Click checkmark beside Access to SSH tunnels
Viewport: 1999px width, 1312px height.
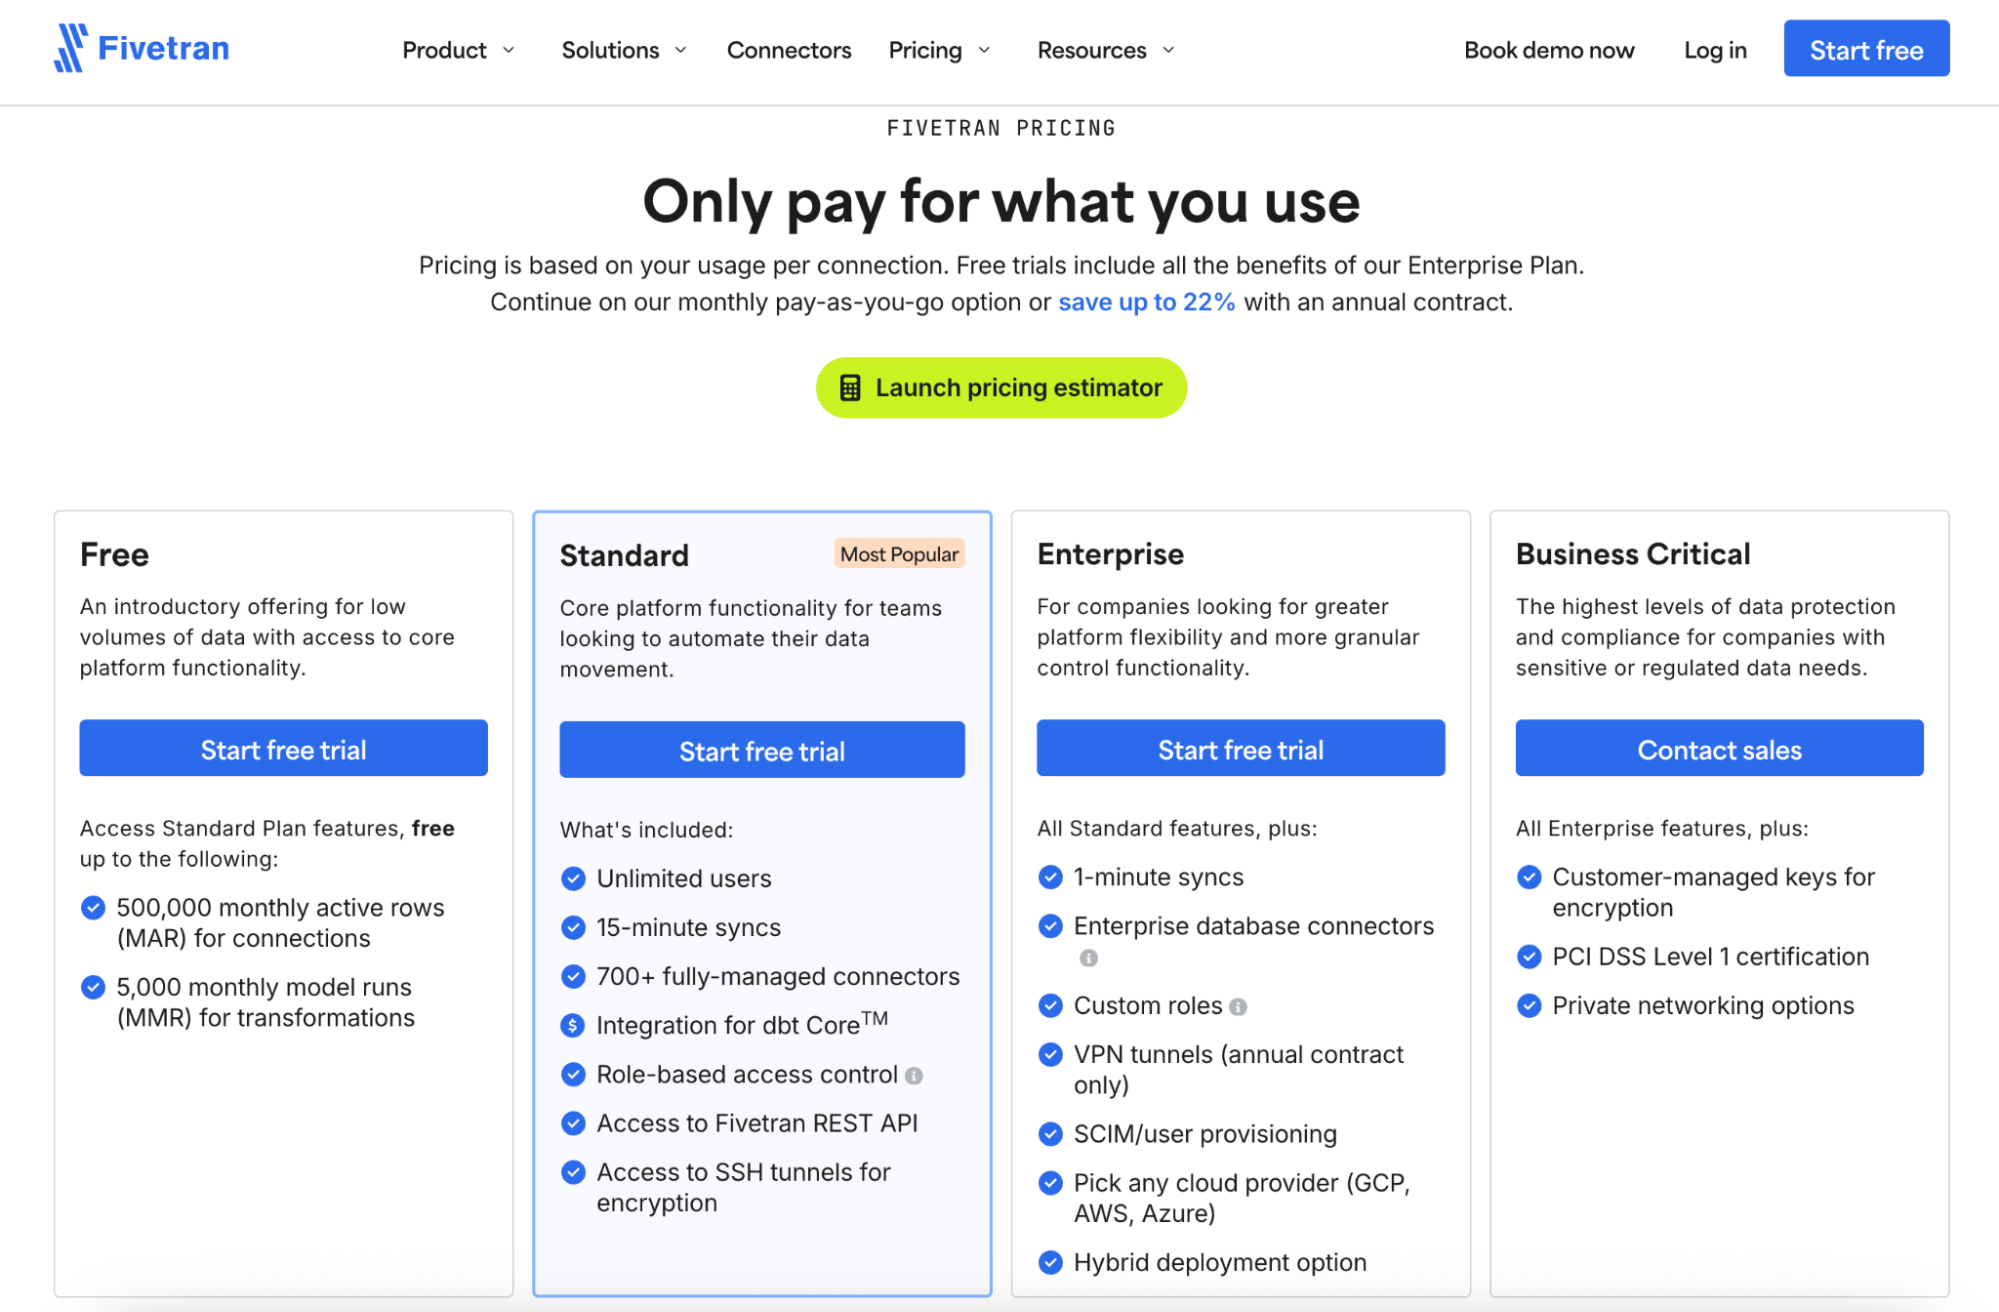pos(573,1172)
